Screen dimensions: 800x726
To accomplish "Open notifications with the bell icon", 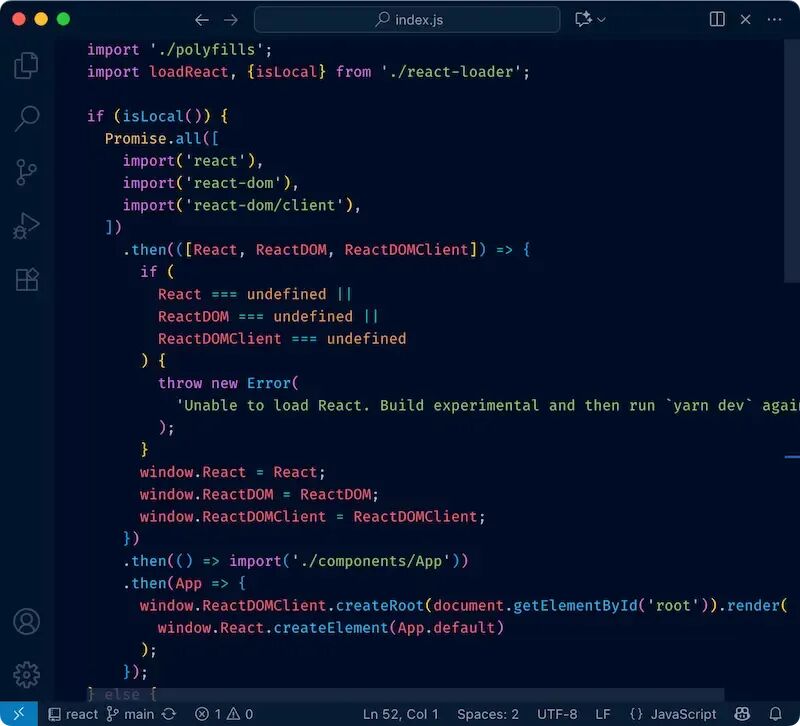I will [x=776, y=714].
